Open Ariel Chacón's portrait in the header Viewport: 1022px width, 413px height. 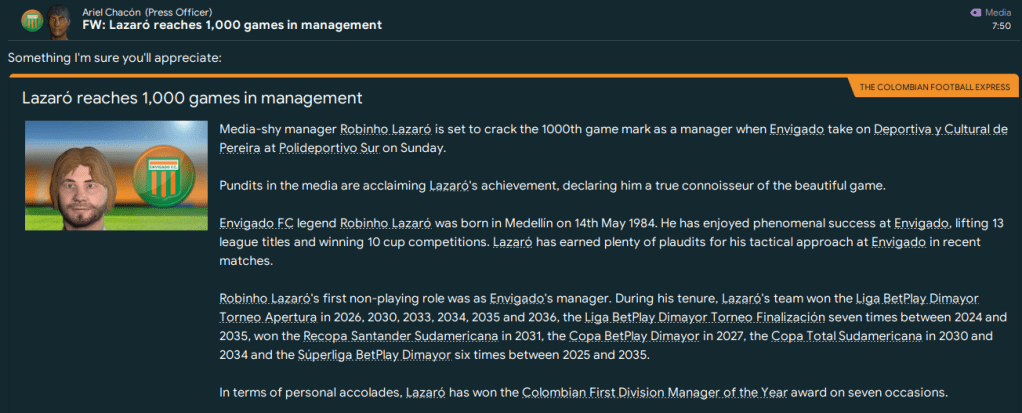pyautogui.click(x=62, y=17)
